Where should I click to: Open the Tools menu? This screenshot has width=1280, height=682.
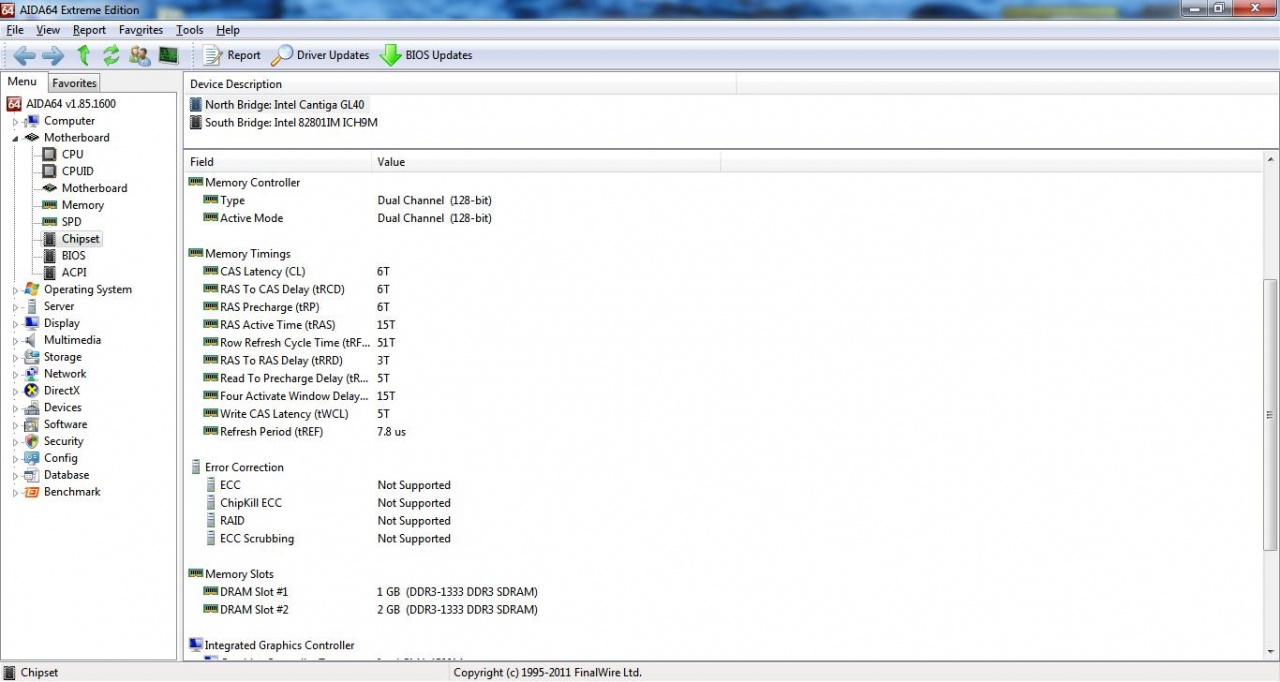tap(190, 30)
